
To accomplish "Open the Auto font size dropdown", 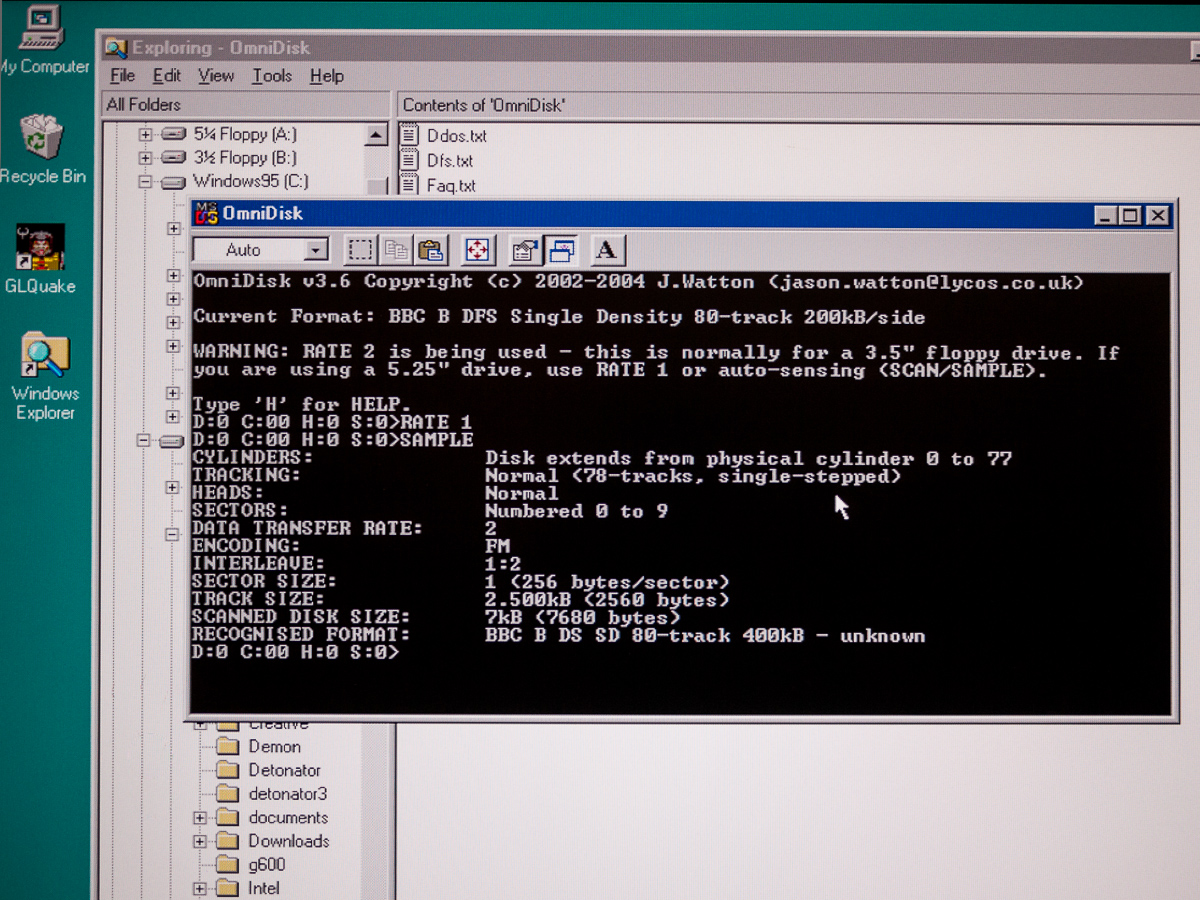I will (x=316, y=250).
